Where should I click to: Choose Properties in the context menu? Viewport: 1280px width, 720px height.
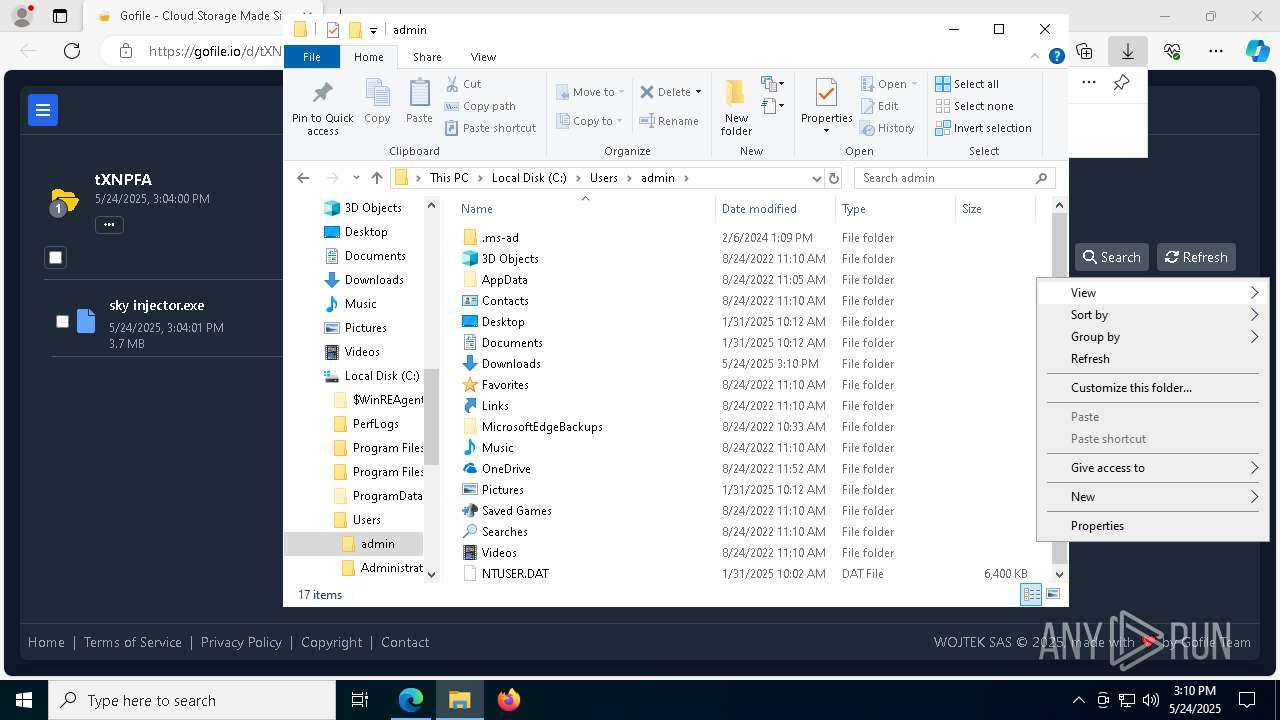pos(1152,526)
